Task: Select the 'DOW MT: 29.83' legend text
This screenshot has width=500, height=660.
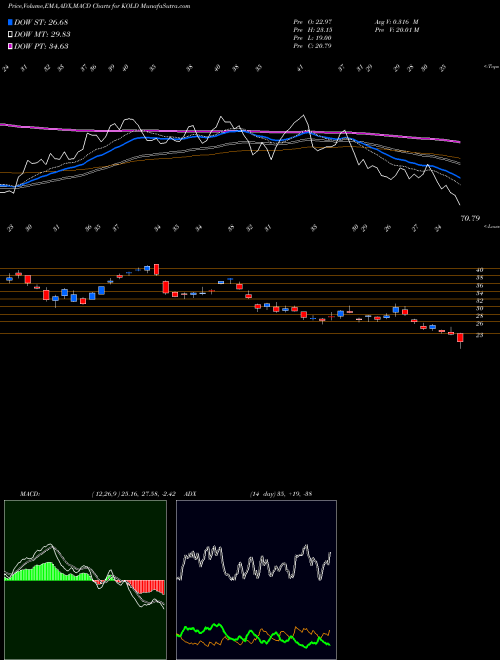Action: click(x=42, y=35)
